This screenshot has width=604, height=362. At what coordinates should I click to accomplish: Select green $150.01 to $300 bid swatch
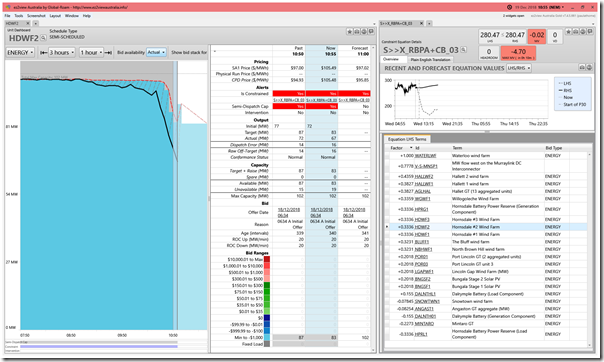[x=267, y=285]
